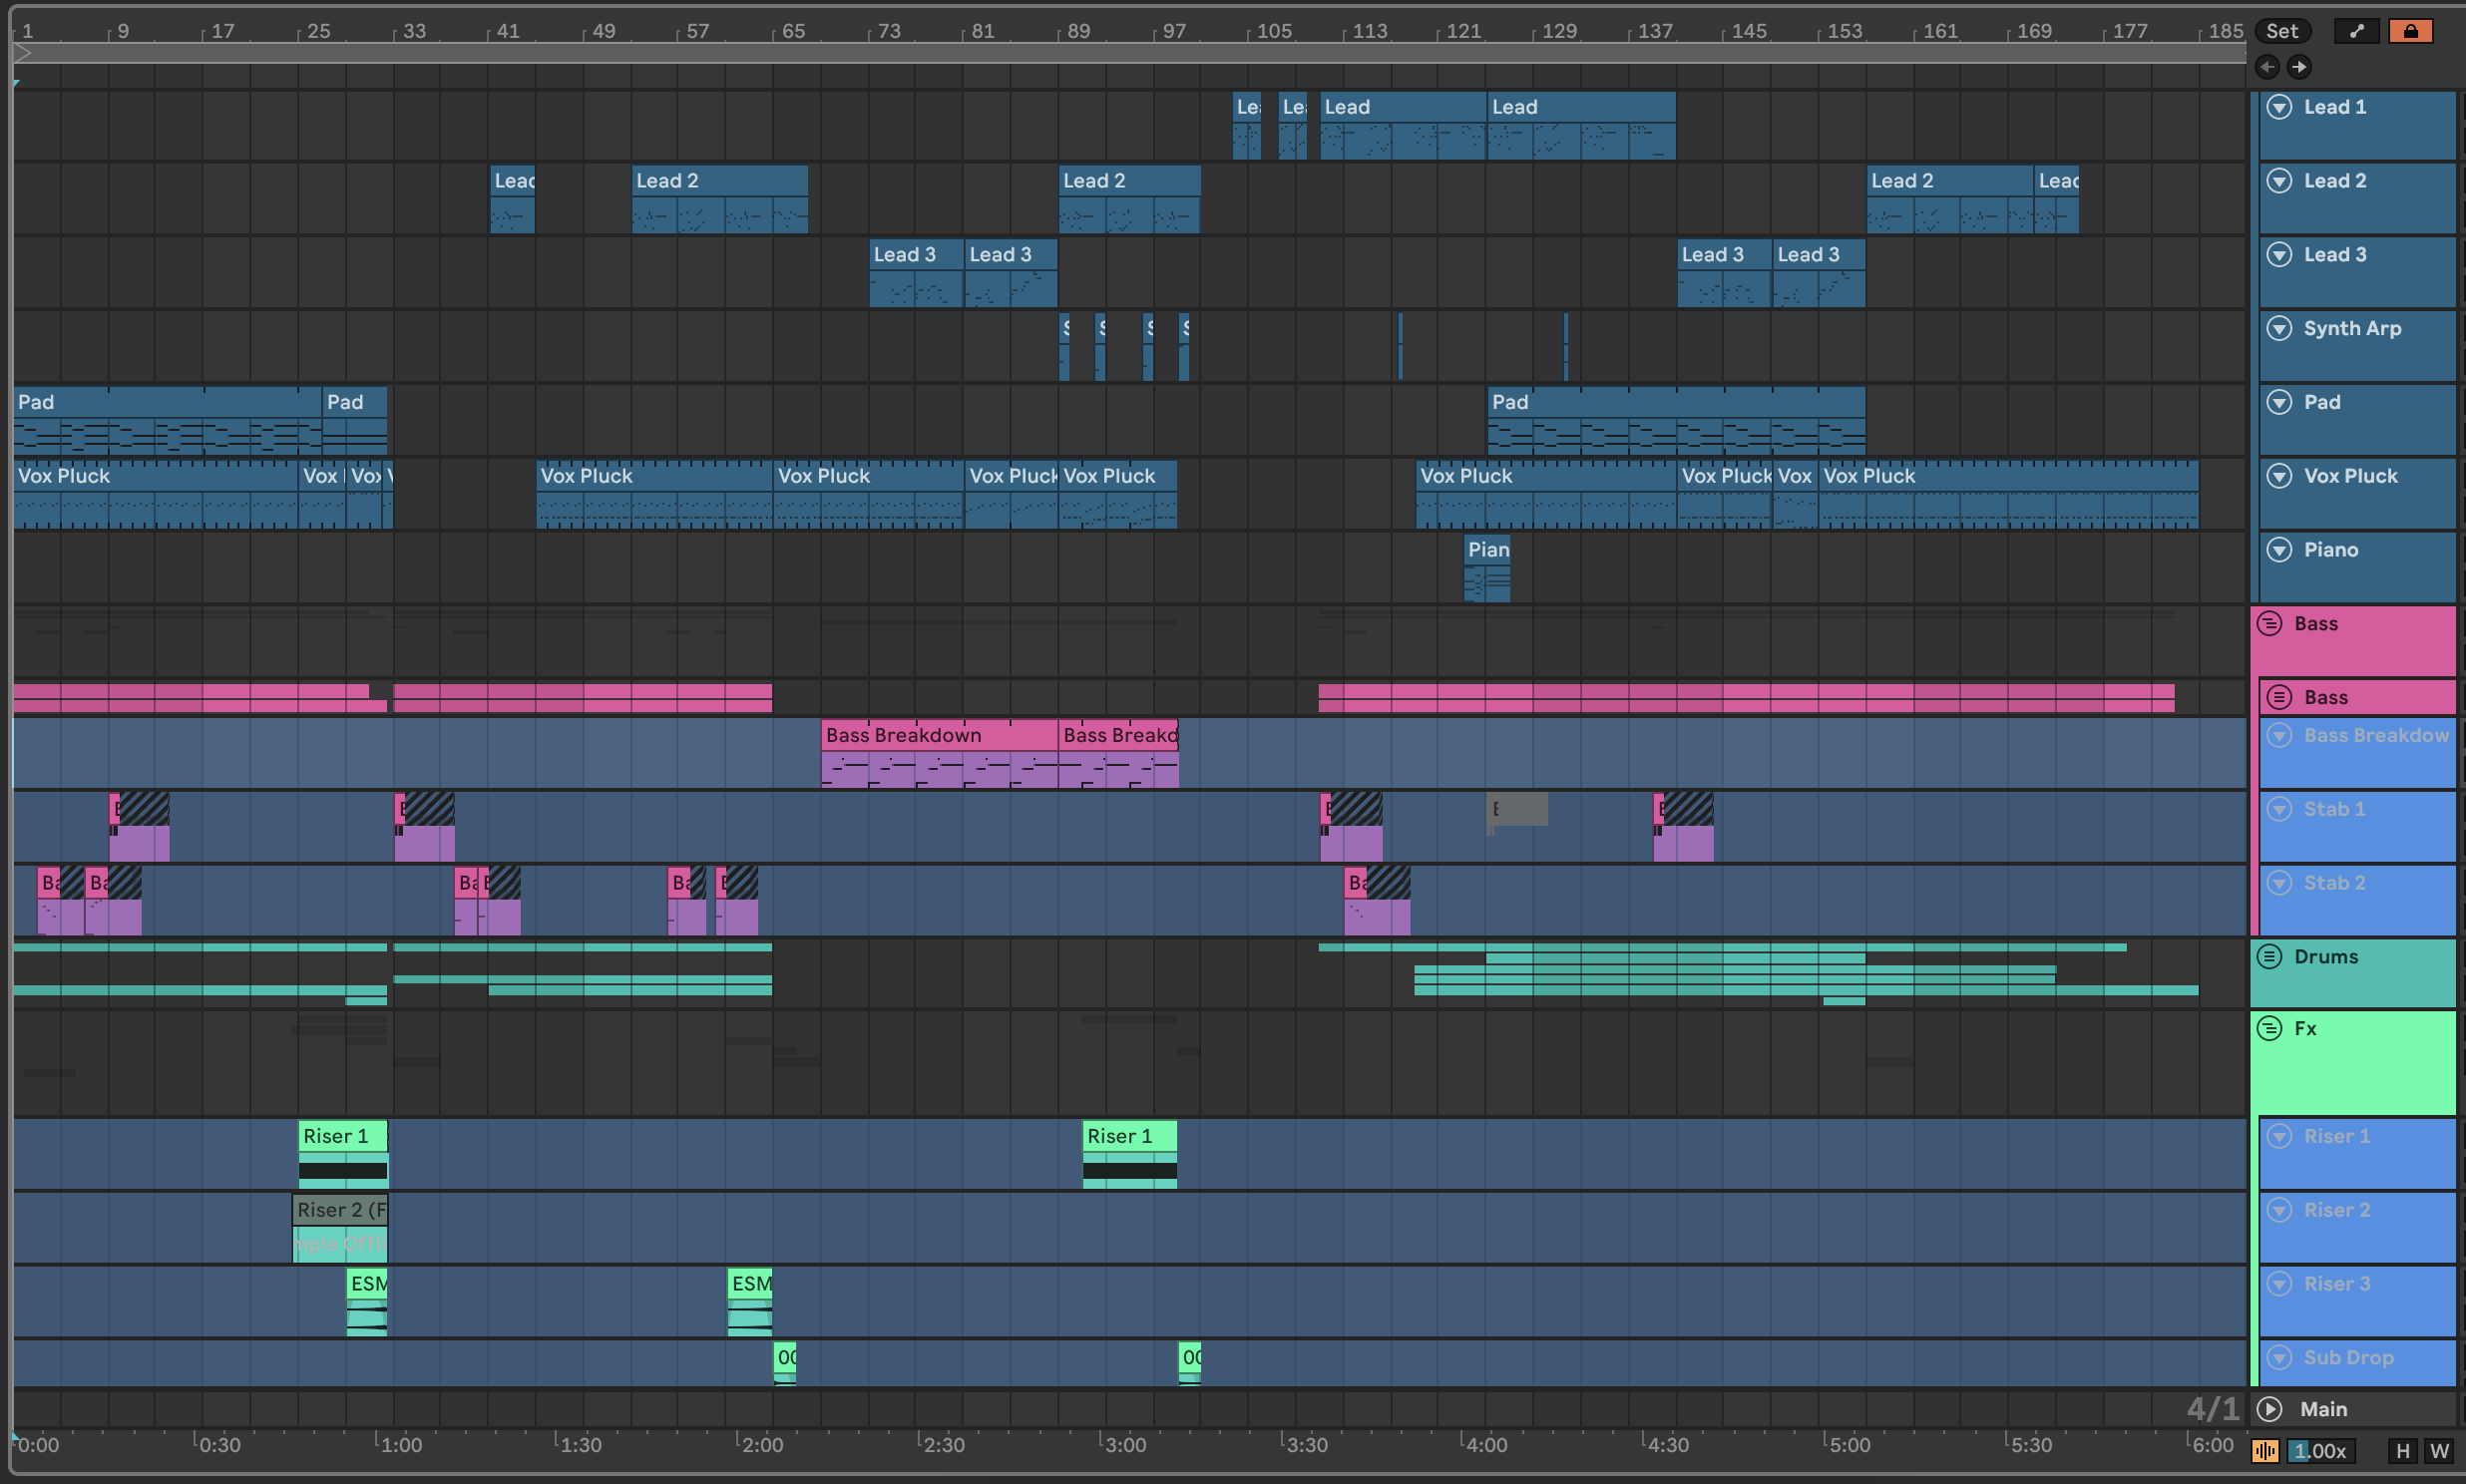Unfold the Main track
This screenshot has width=2466, height=1484.
click(2270, 1409)
